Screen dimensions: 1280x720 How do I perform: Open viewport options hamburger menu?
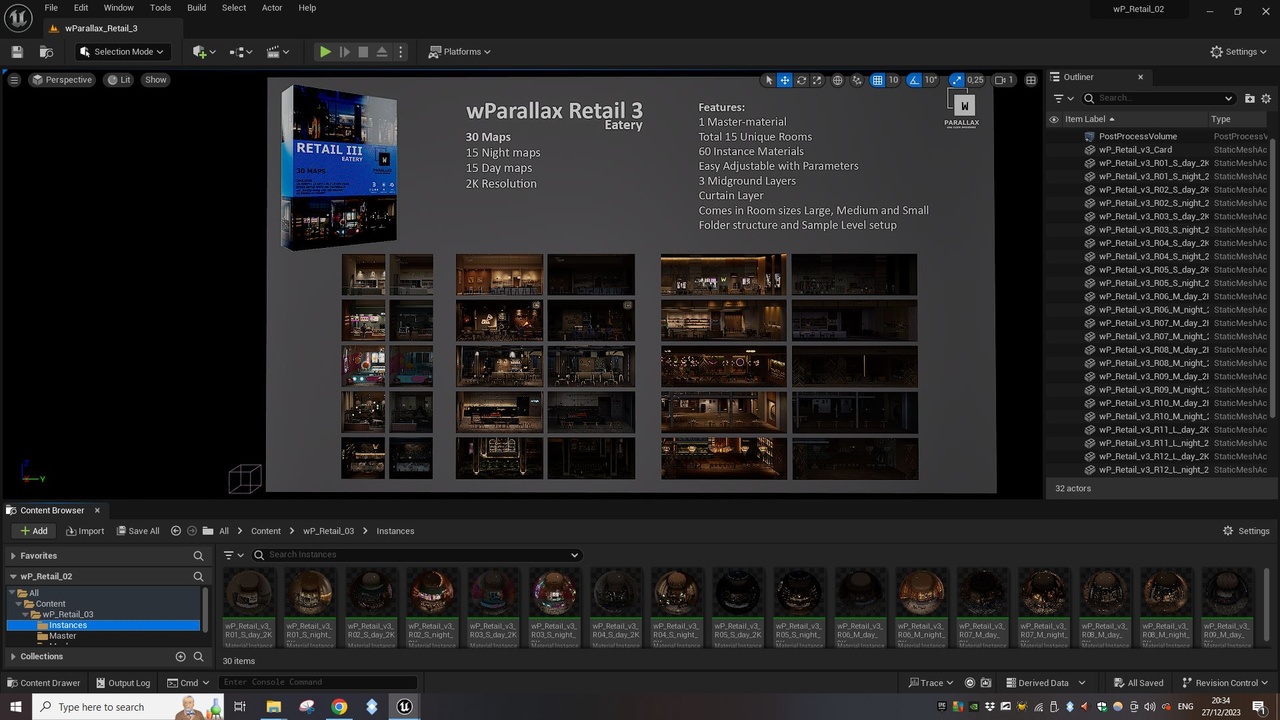tap(13, 80)
